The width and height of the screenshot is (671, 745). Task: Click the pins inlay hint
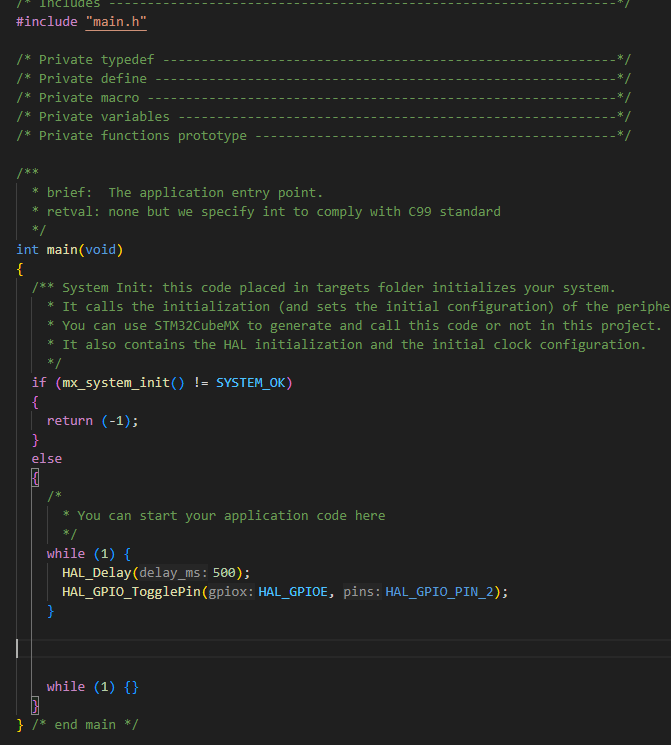point(362,592)
